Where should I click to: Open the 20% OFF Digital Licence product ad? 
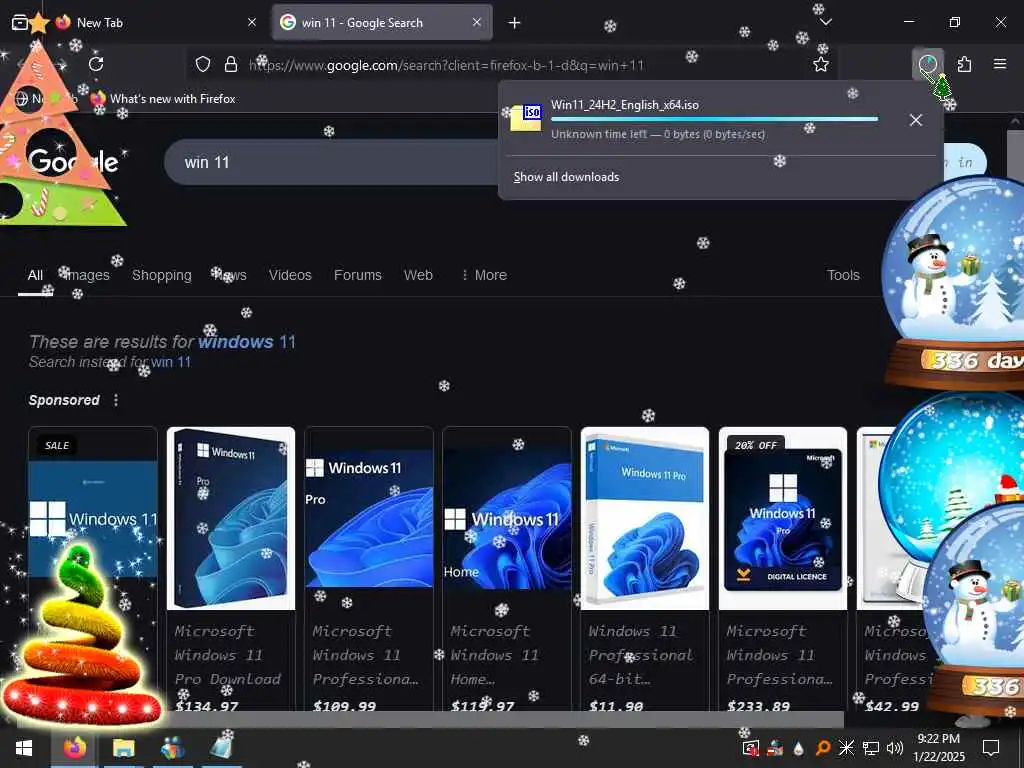point(783,569)
